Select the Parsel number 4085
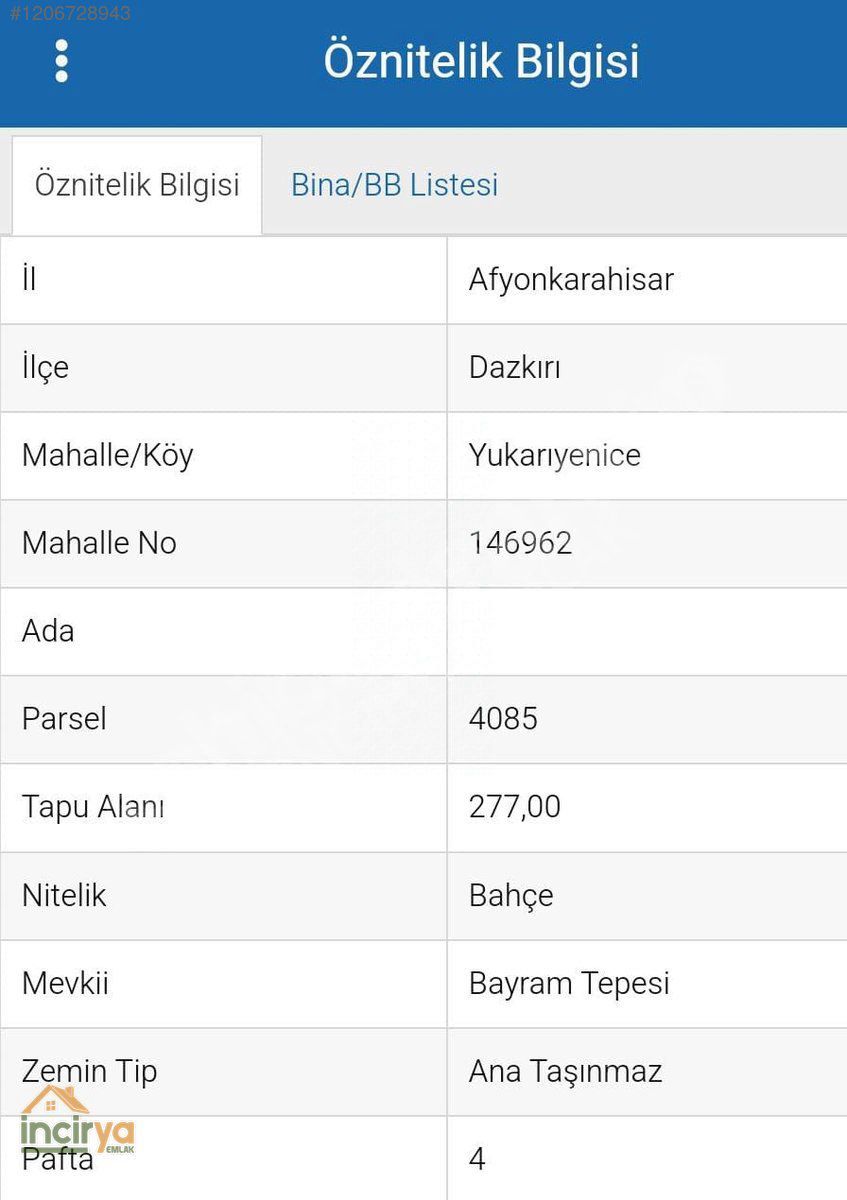The width and height of the screenshot is (847, 1200). point(503,719)
